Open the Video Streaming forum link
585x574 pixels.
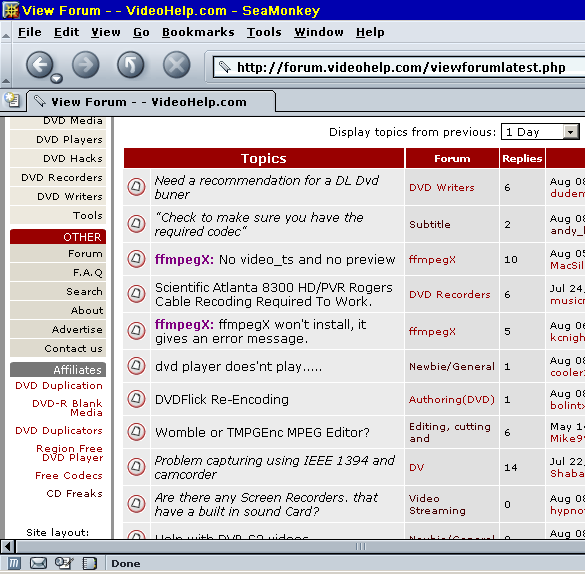(437, 504)
